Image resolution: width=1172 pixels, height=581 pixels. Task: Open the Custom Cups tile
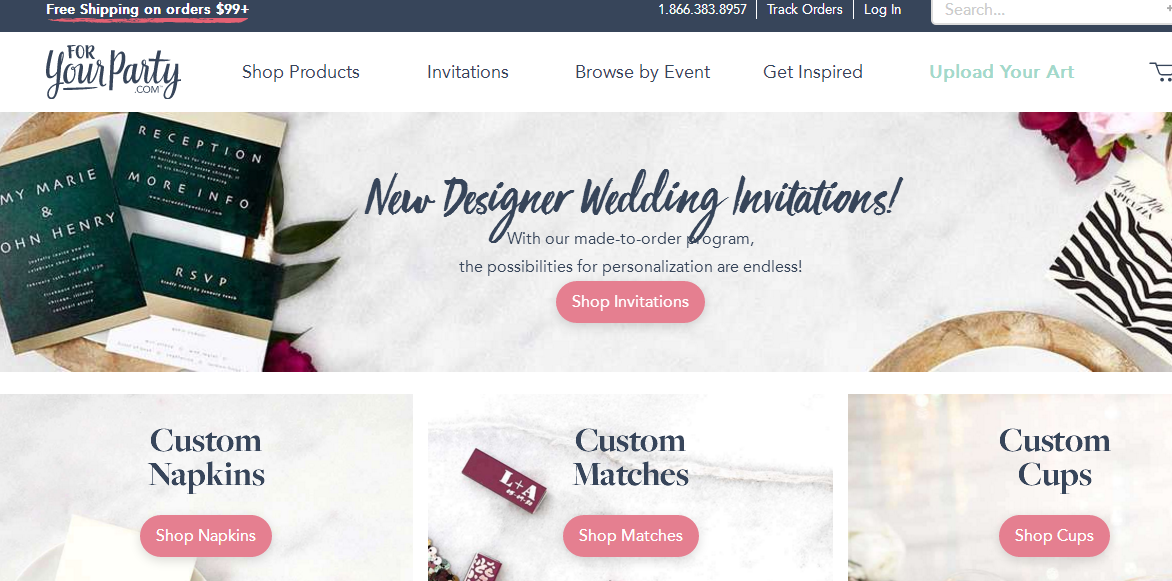click(x=1010, y=488)
